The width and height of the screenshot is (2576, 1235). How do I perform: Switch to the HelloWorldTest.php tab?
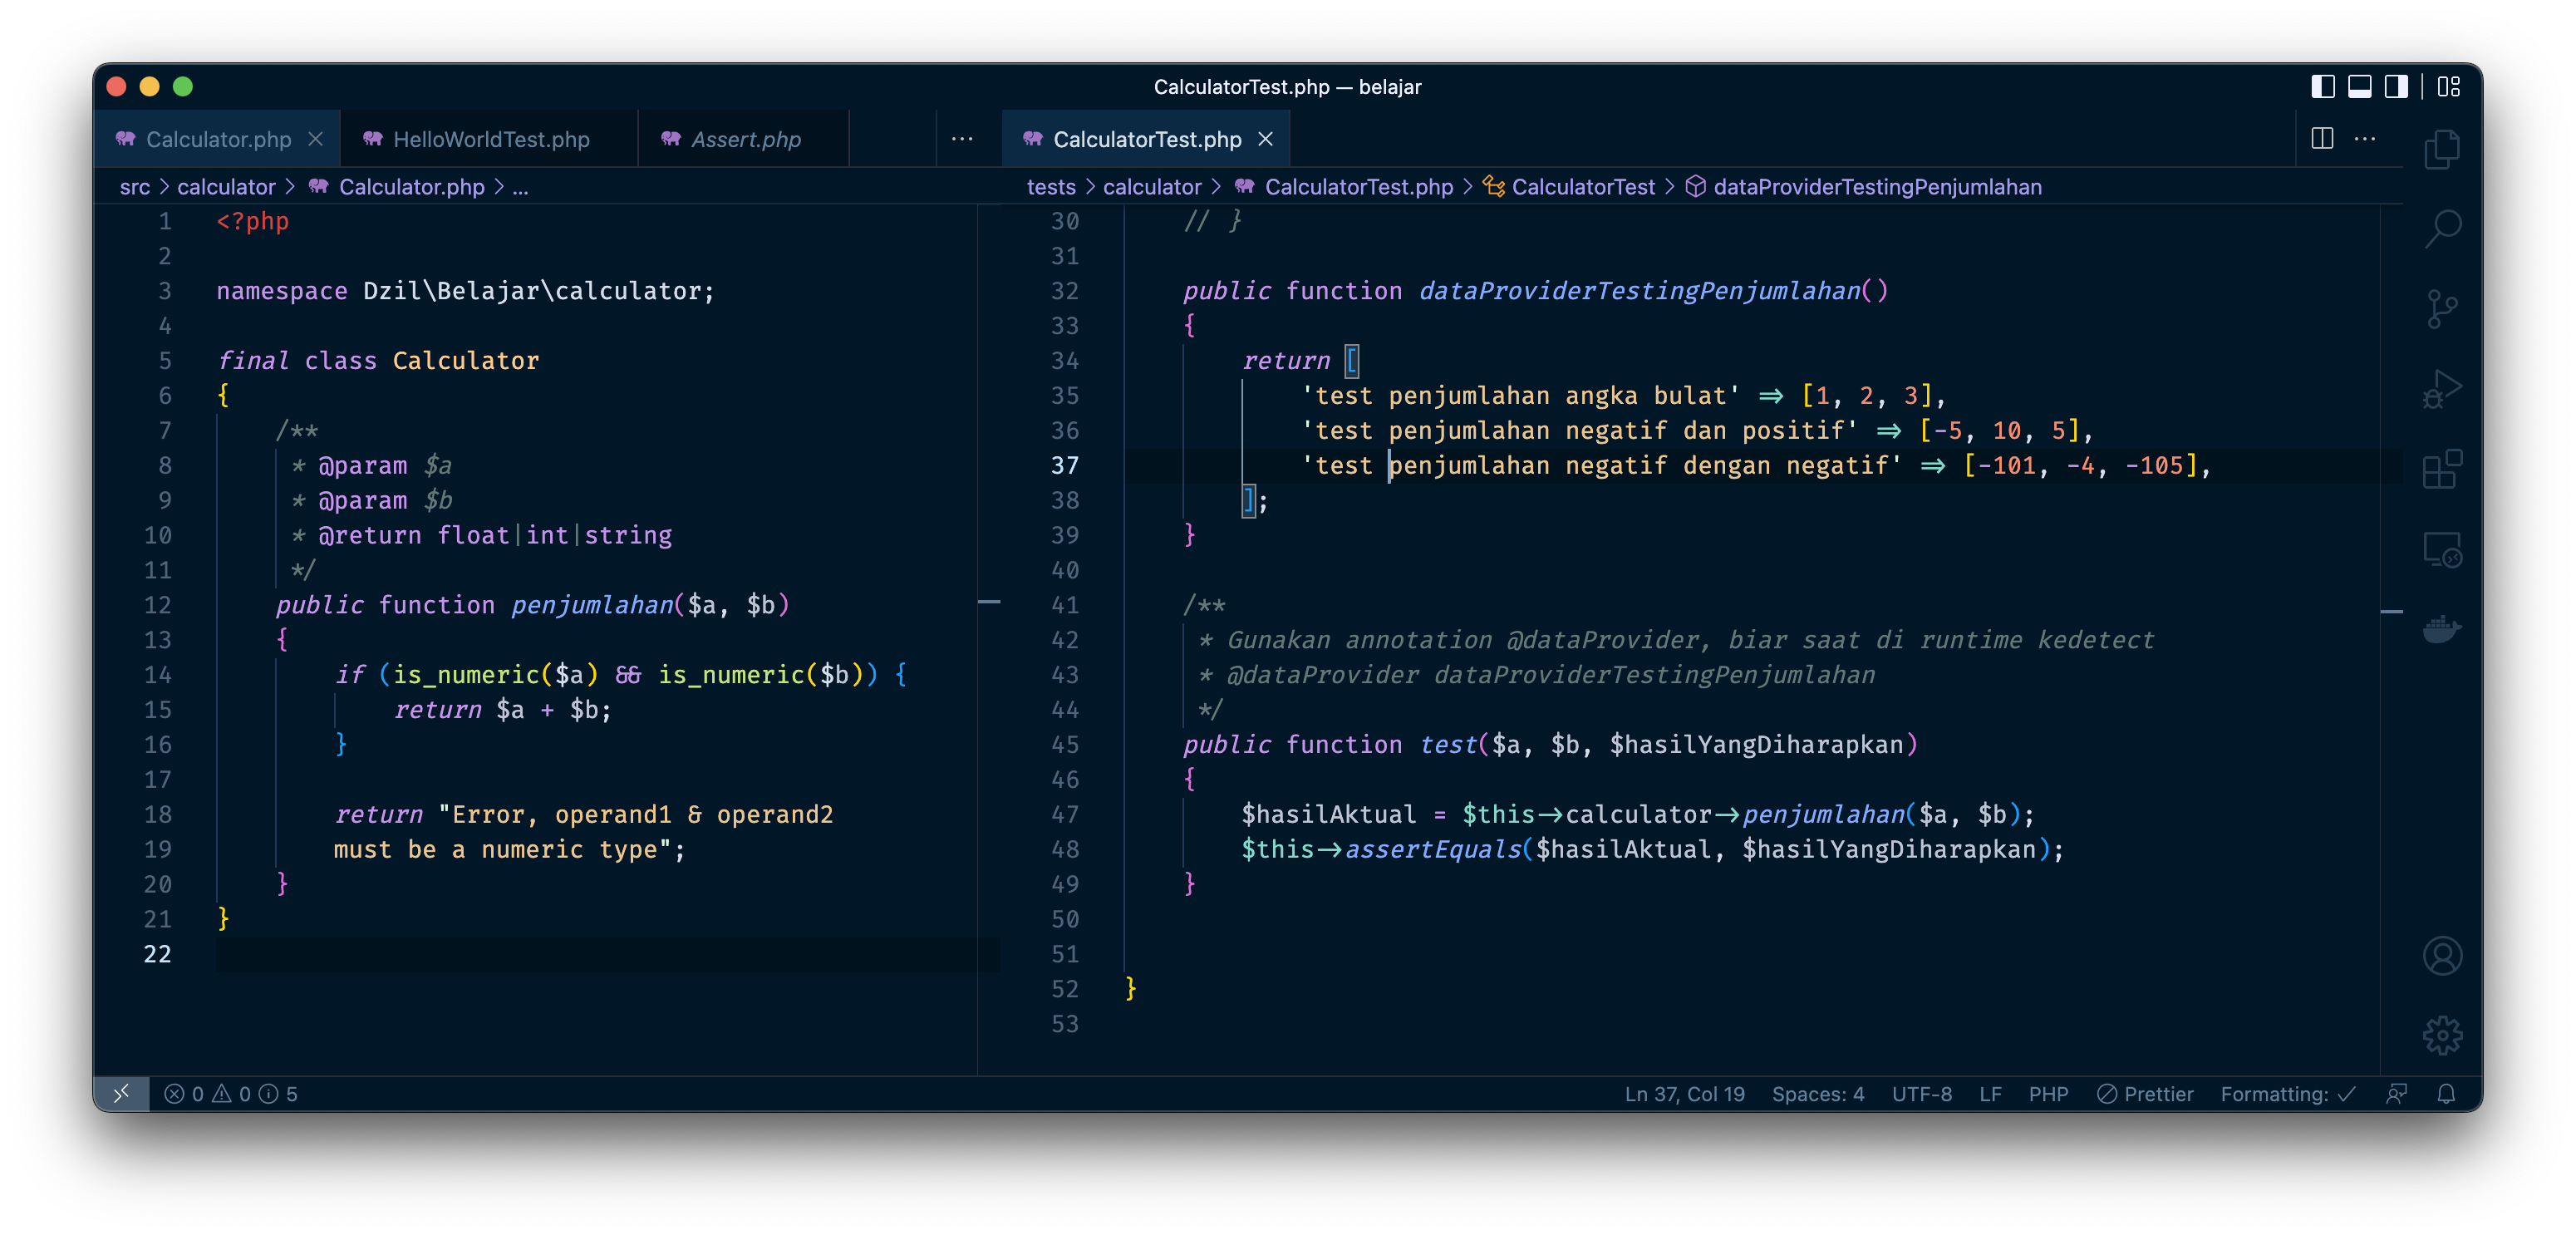point(490,139)
